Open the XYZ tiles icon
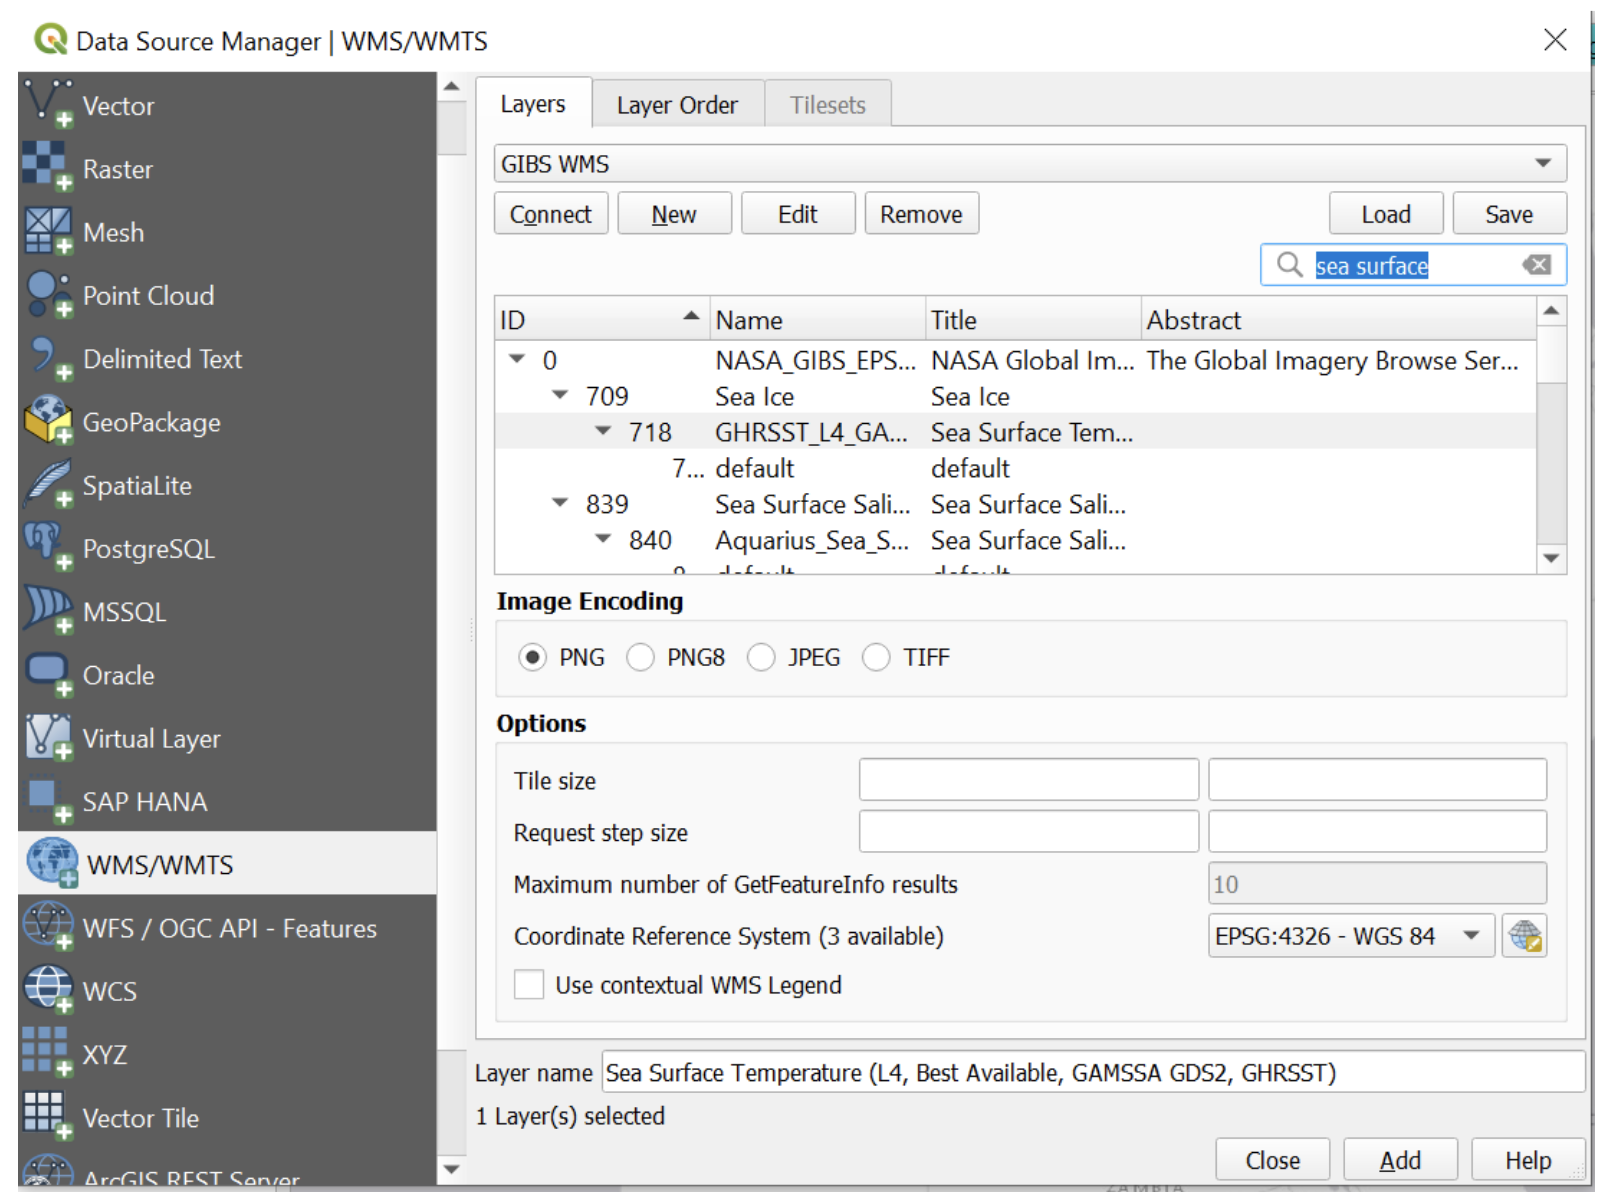Screen dimensions: 1602x1192 coord(48,1053)
